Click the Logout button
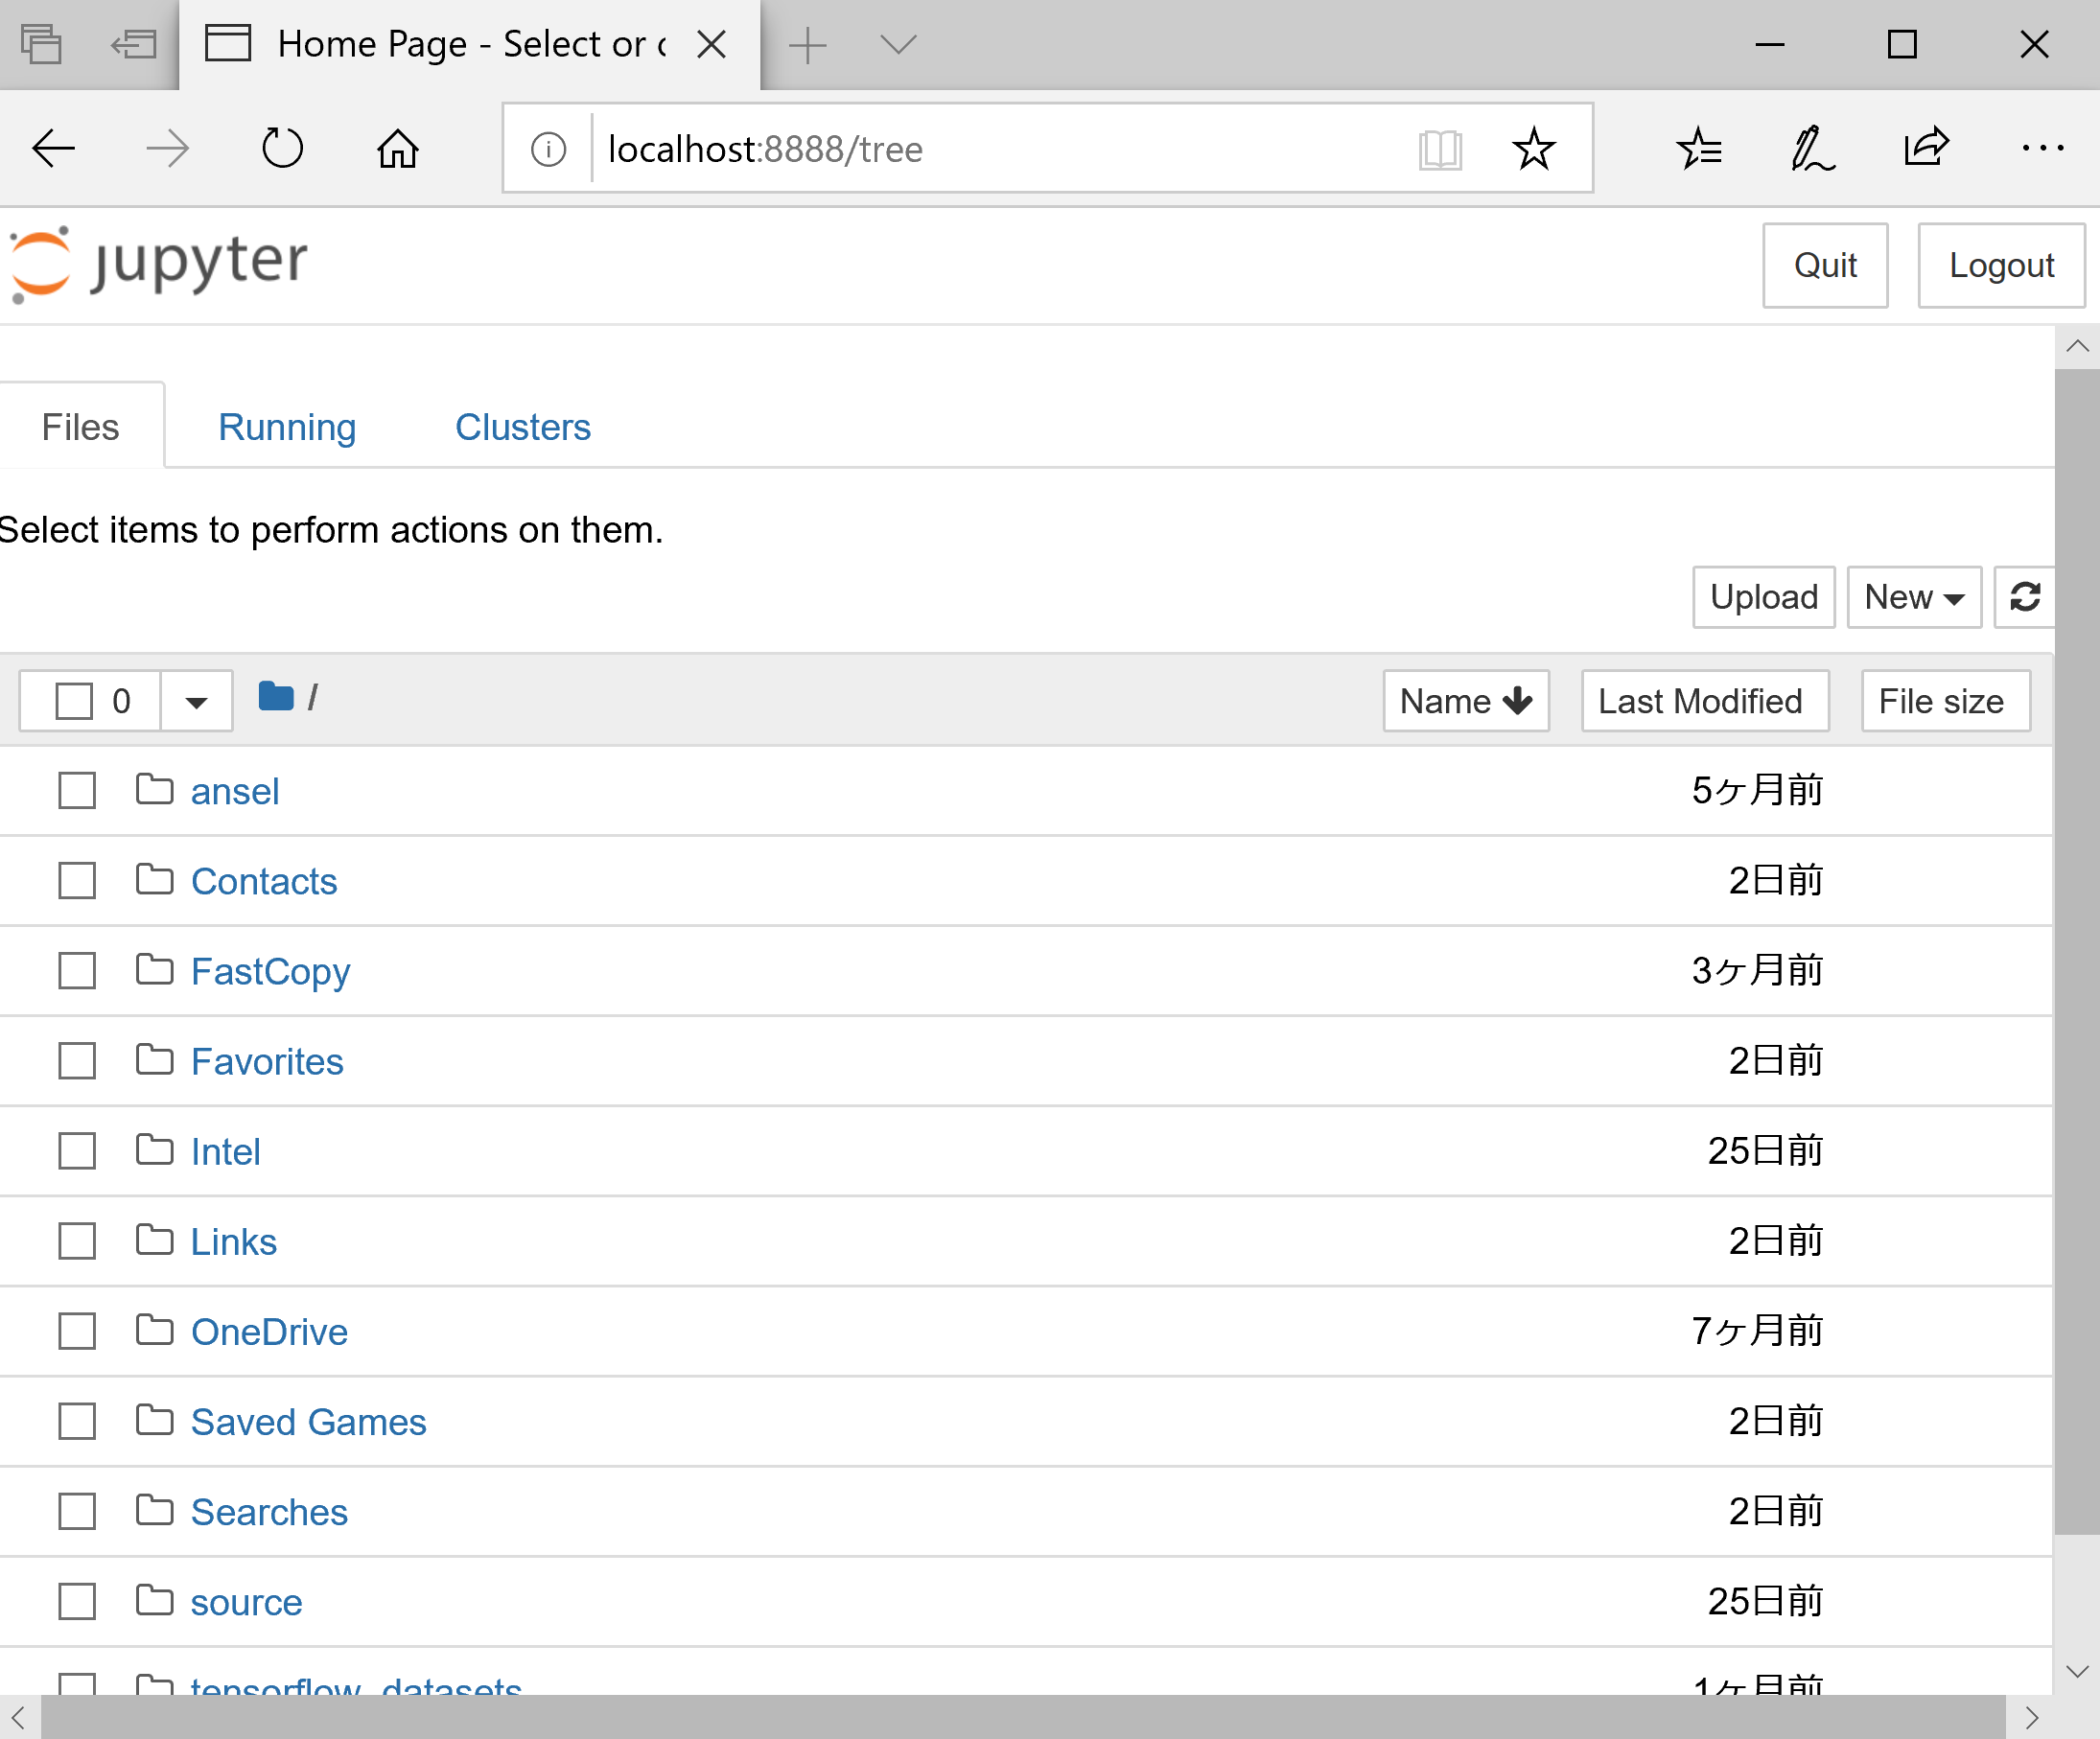Viewport: 2100px width, 1739px height. 2001,265
